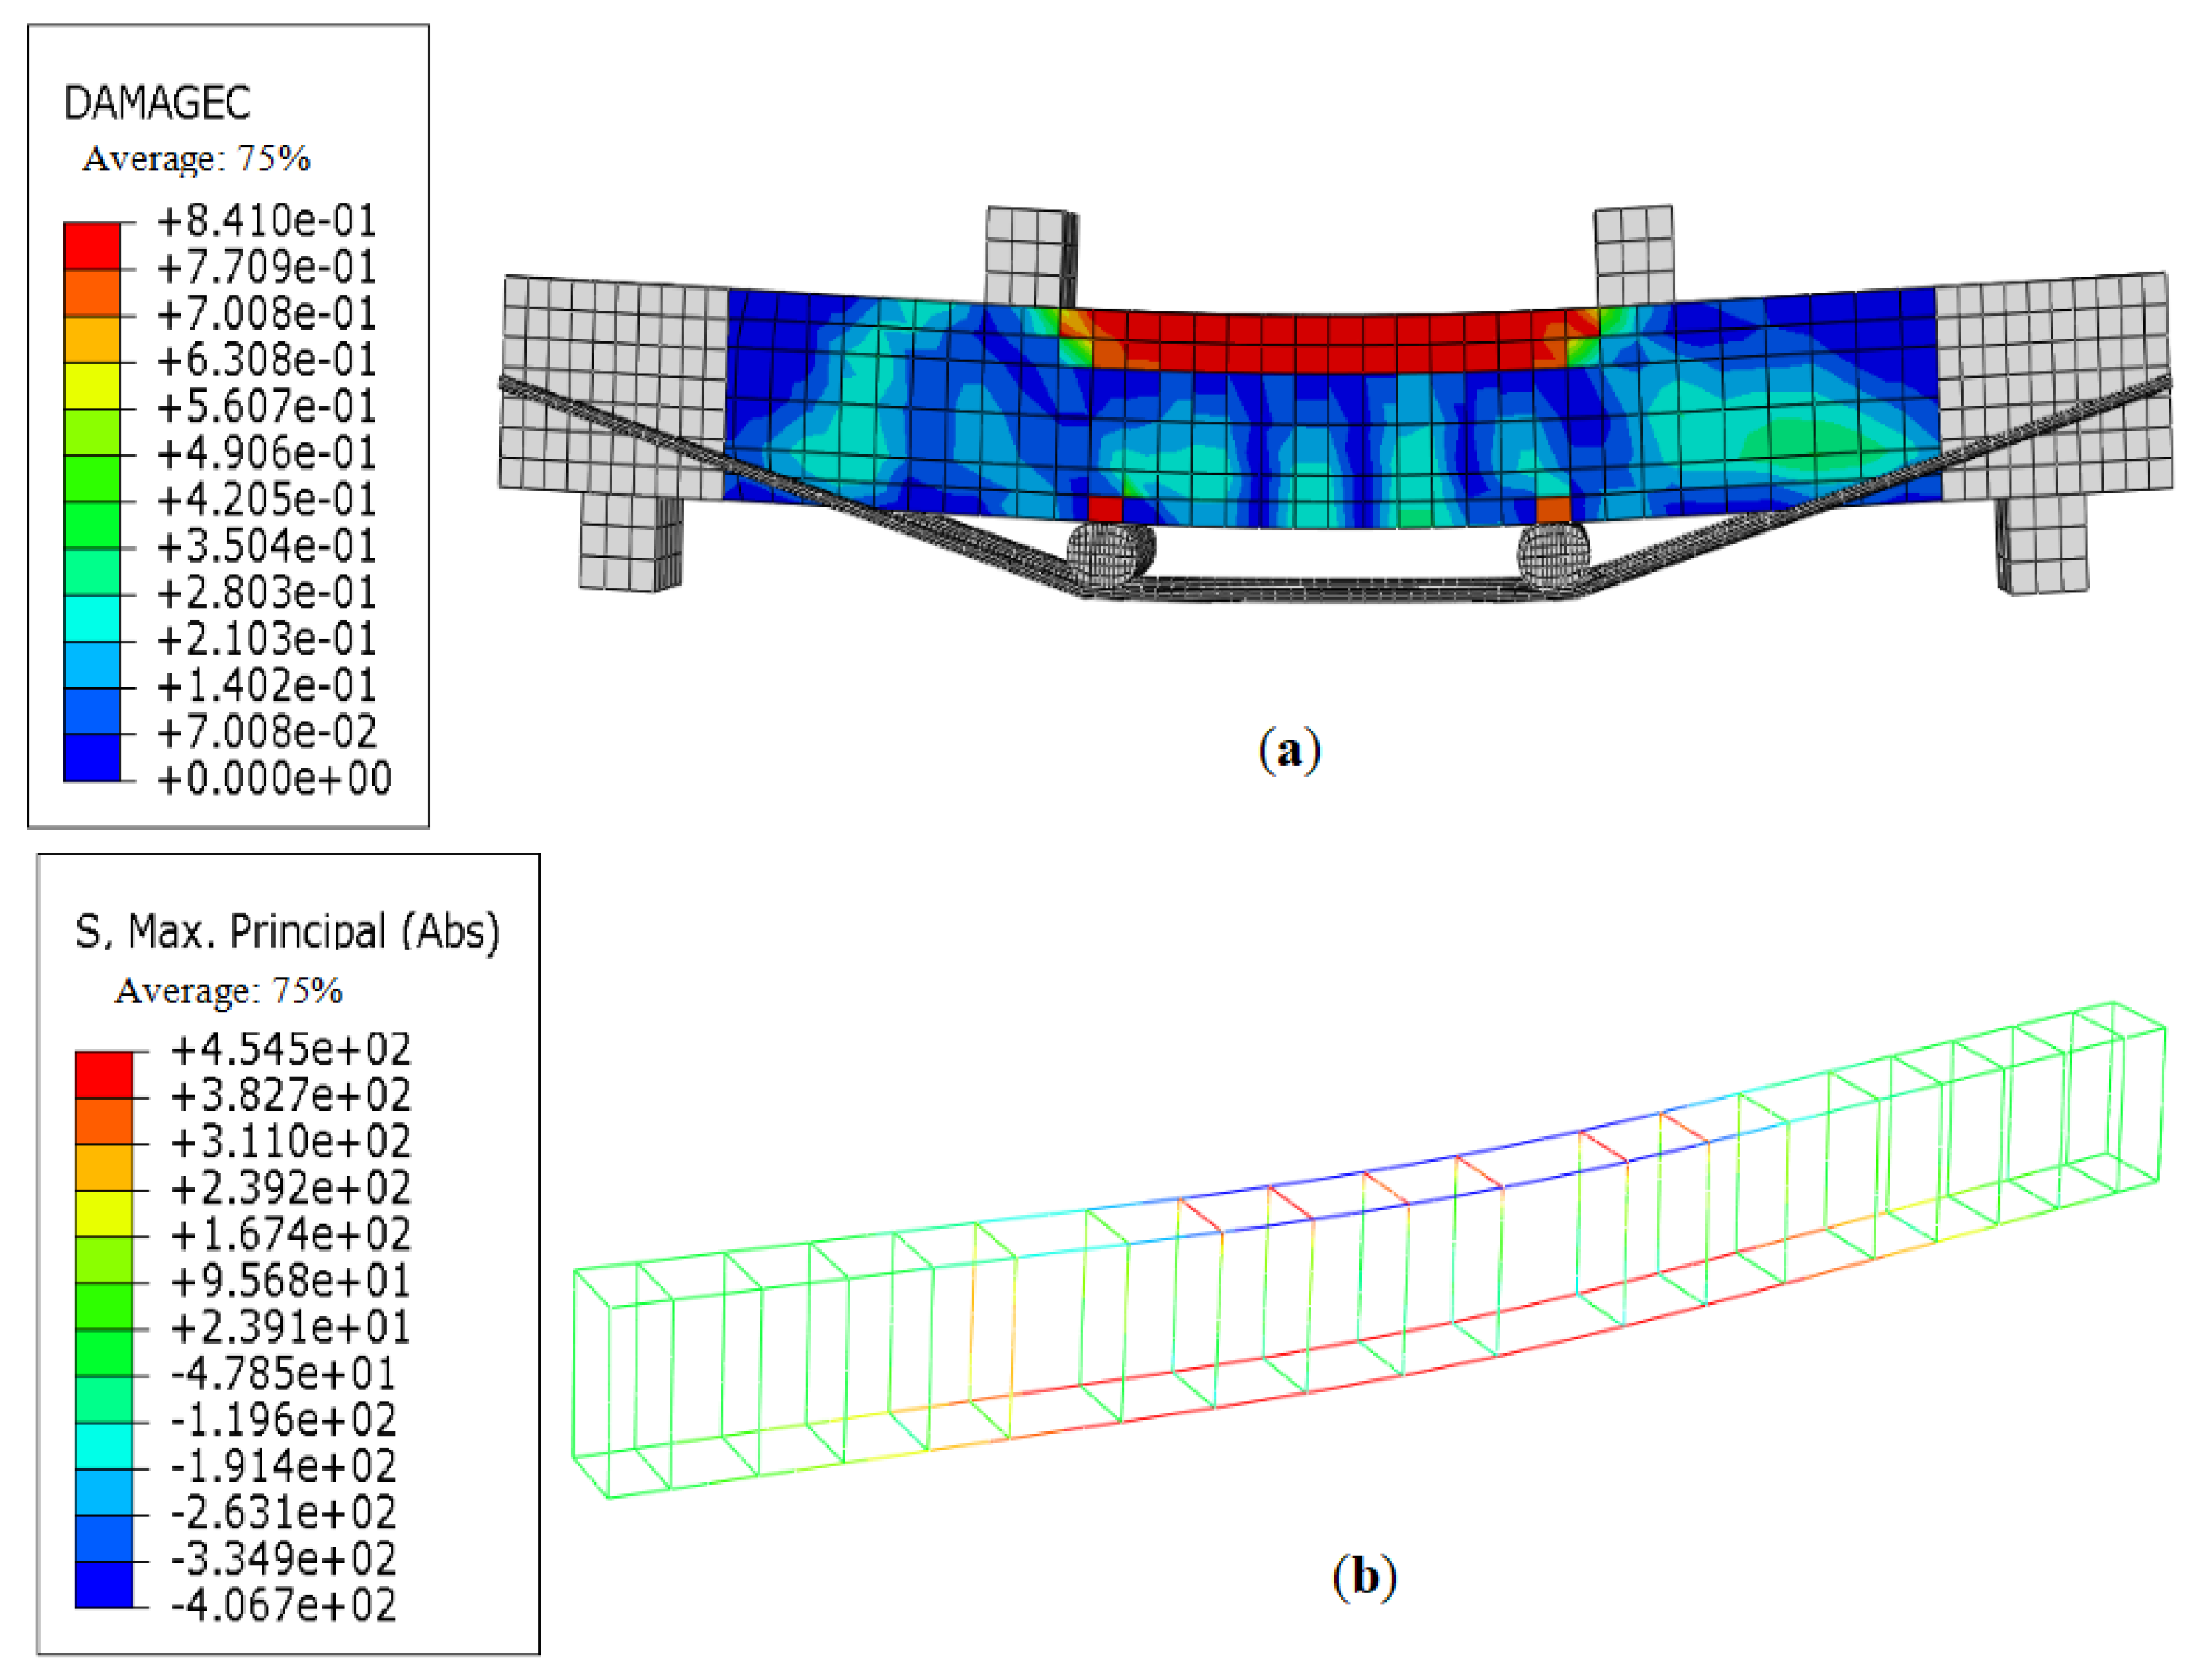Click the Average: 75% text in DAMAGEC legend

click(196, 159)
